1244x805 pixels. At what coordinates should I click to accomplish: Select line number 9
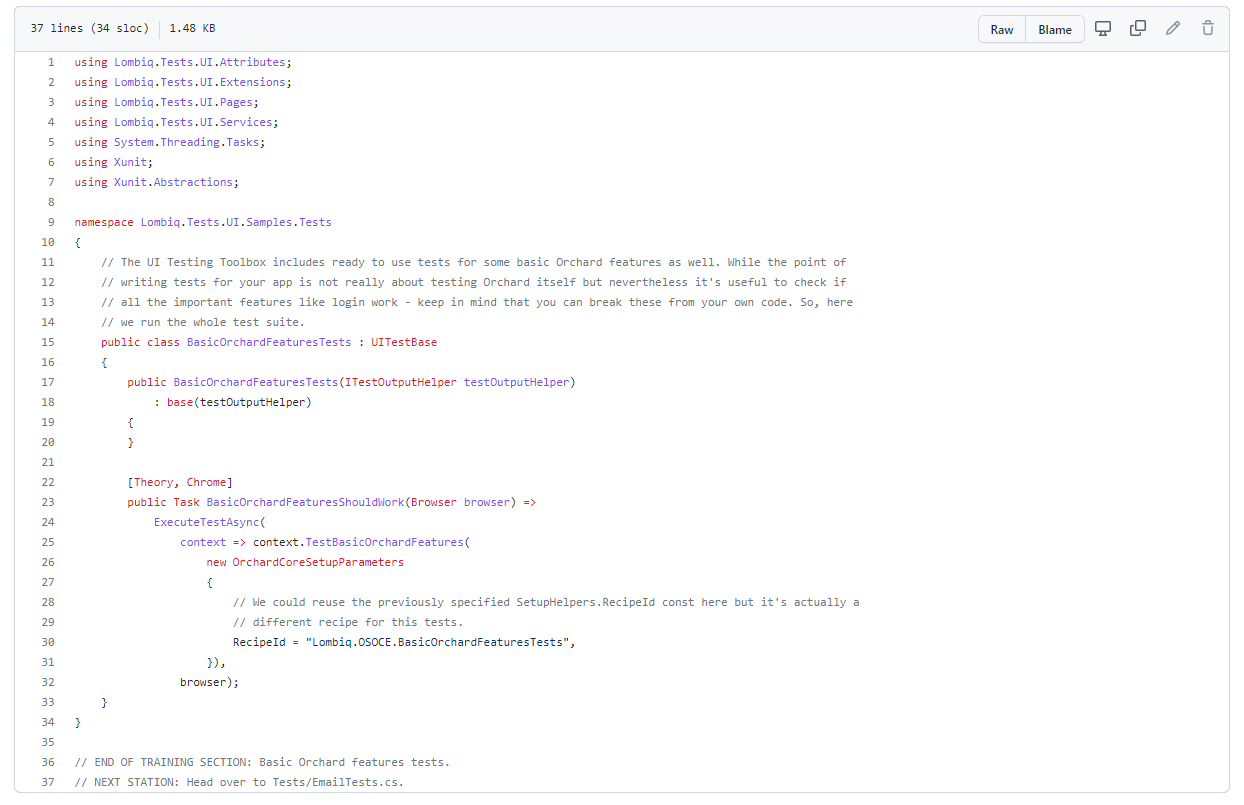point(51,222)
